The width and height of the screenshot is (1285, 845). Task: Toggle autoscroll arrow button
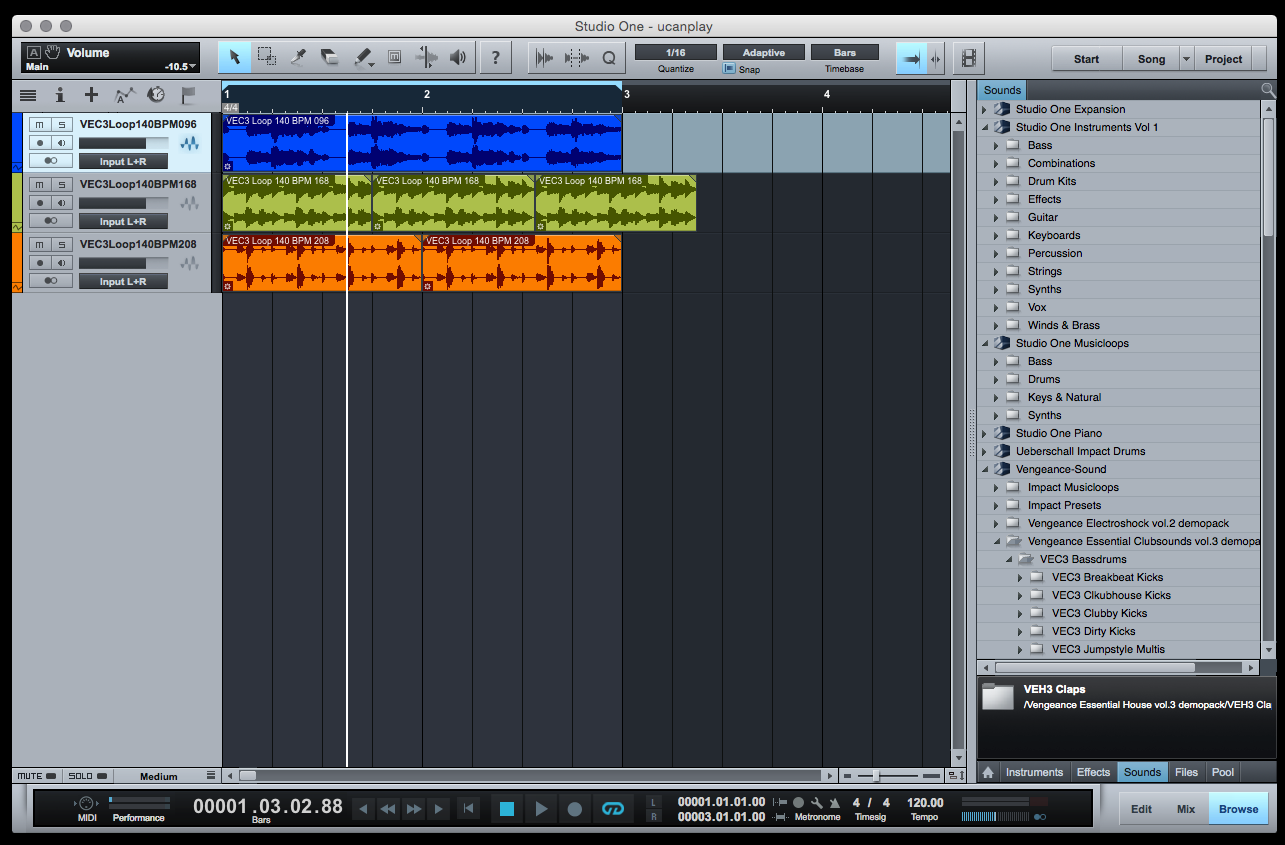point(911,59)
